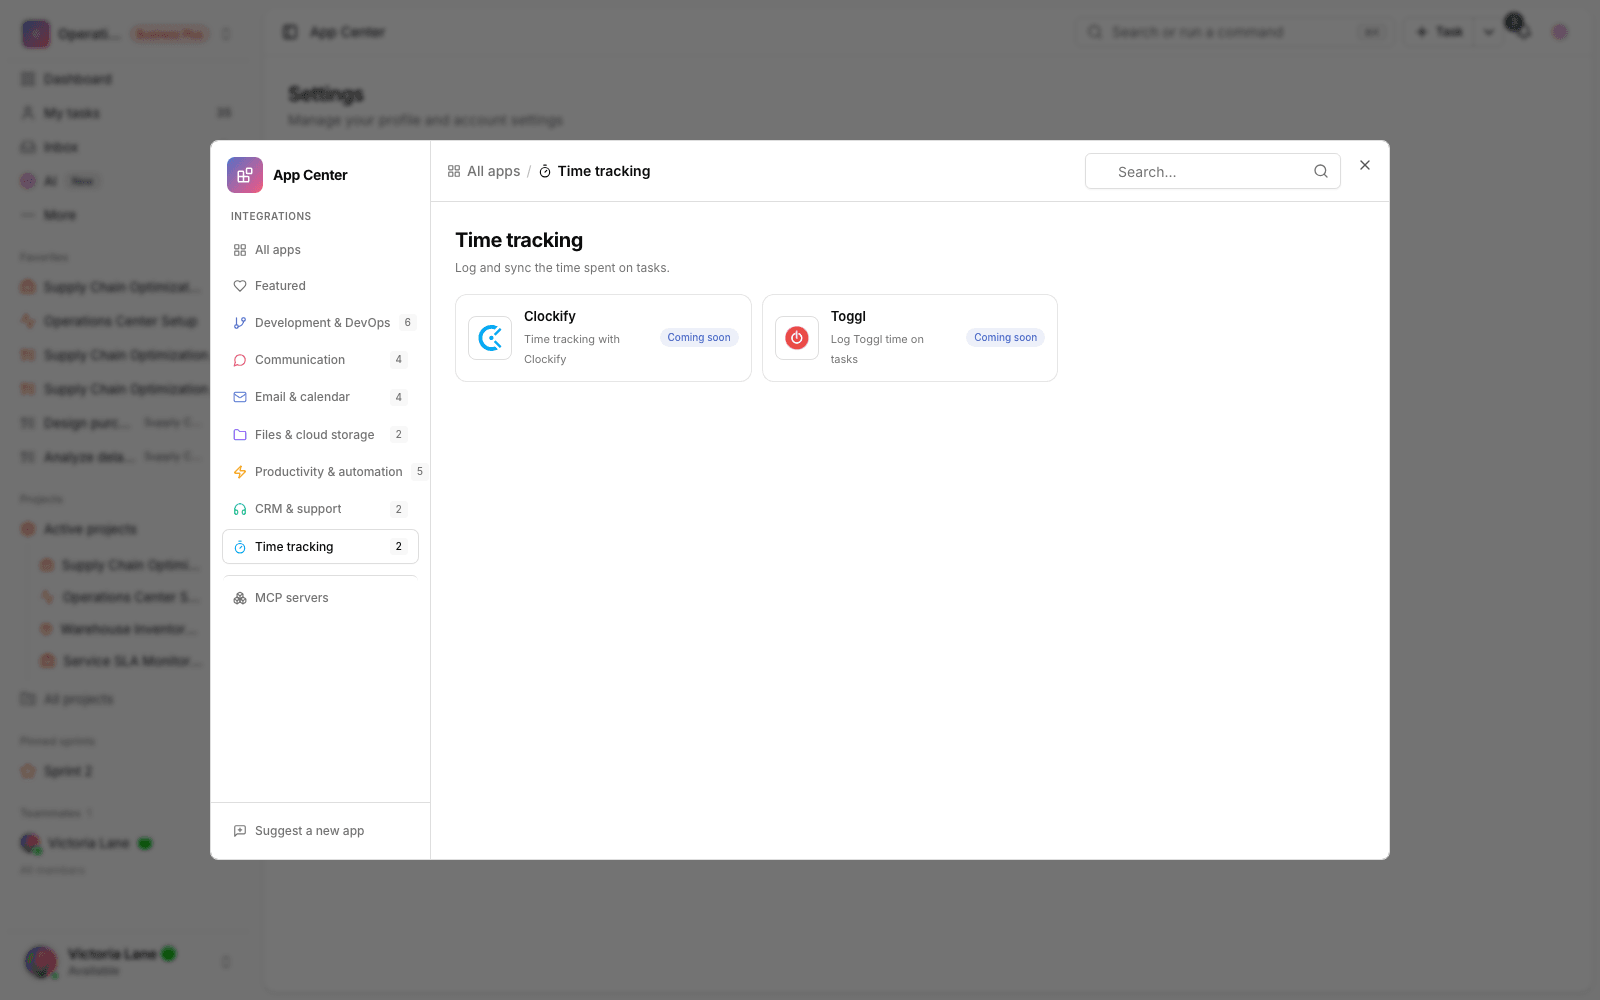Click the MCP servers nodes icon
Screen dimensions: 1600x1000
tap(240, 598)
